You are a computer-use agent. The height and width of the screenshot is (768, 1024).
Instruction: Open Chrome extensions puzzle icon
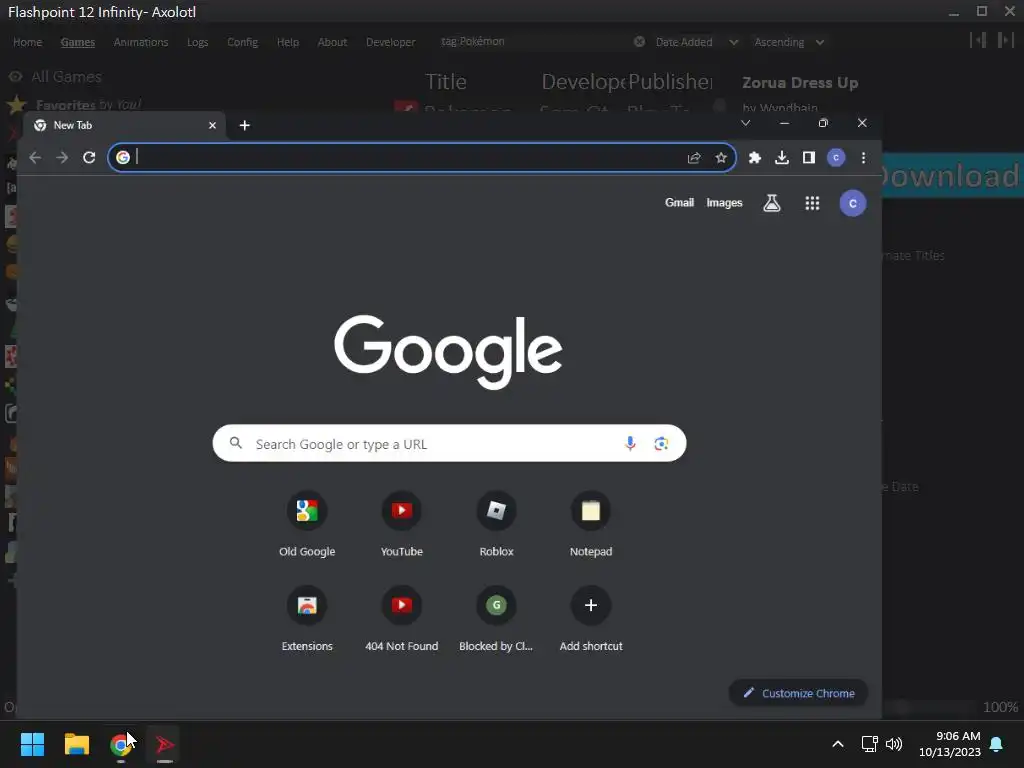[x=755, y=157]
